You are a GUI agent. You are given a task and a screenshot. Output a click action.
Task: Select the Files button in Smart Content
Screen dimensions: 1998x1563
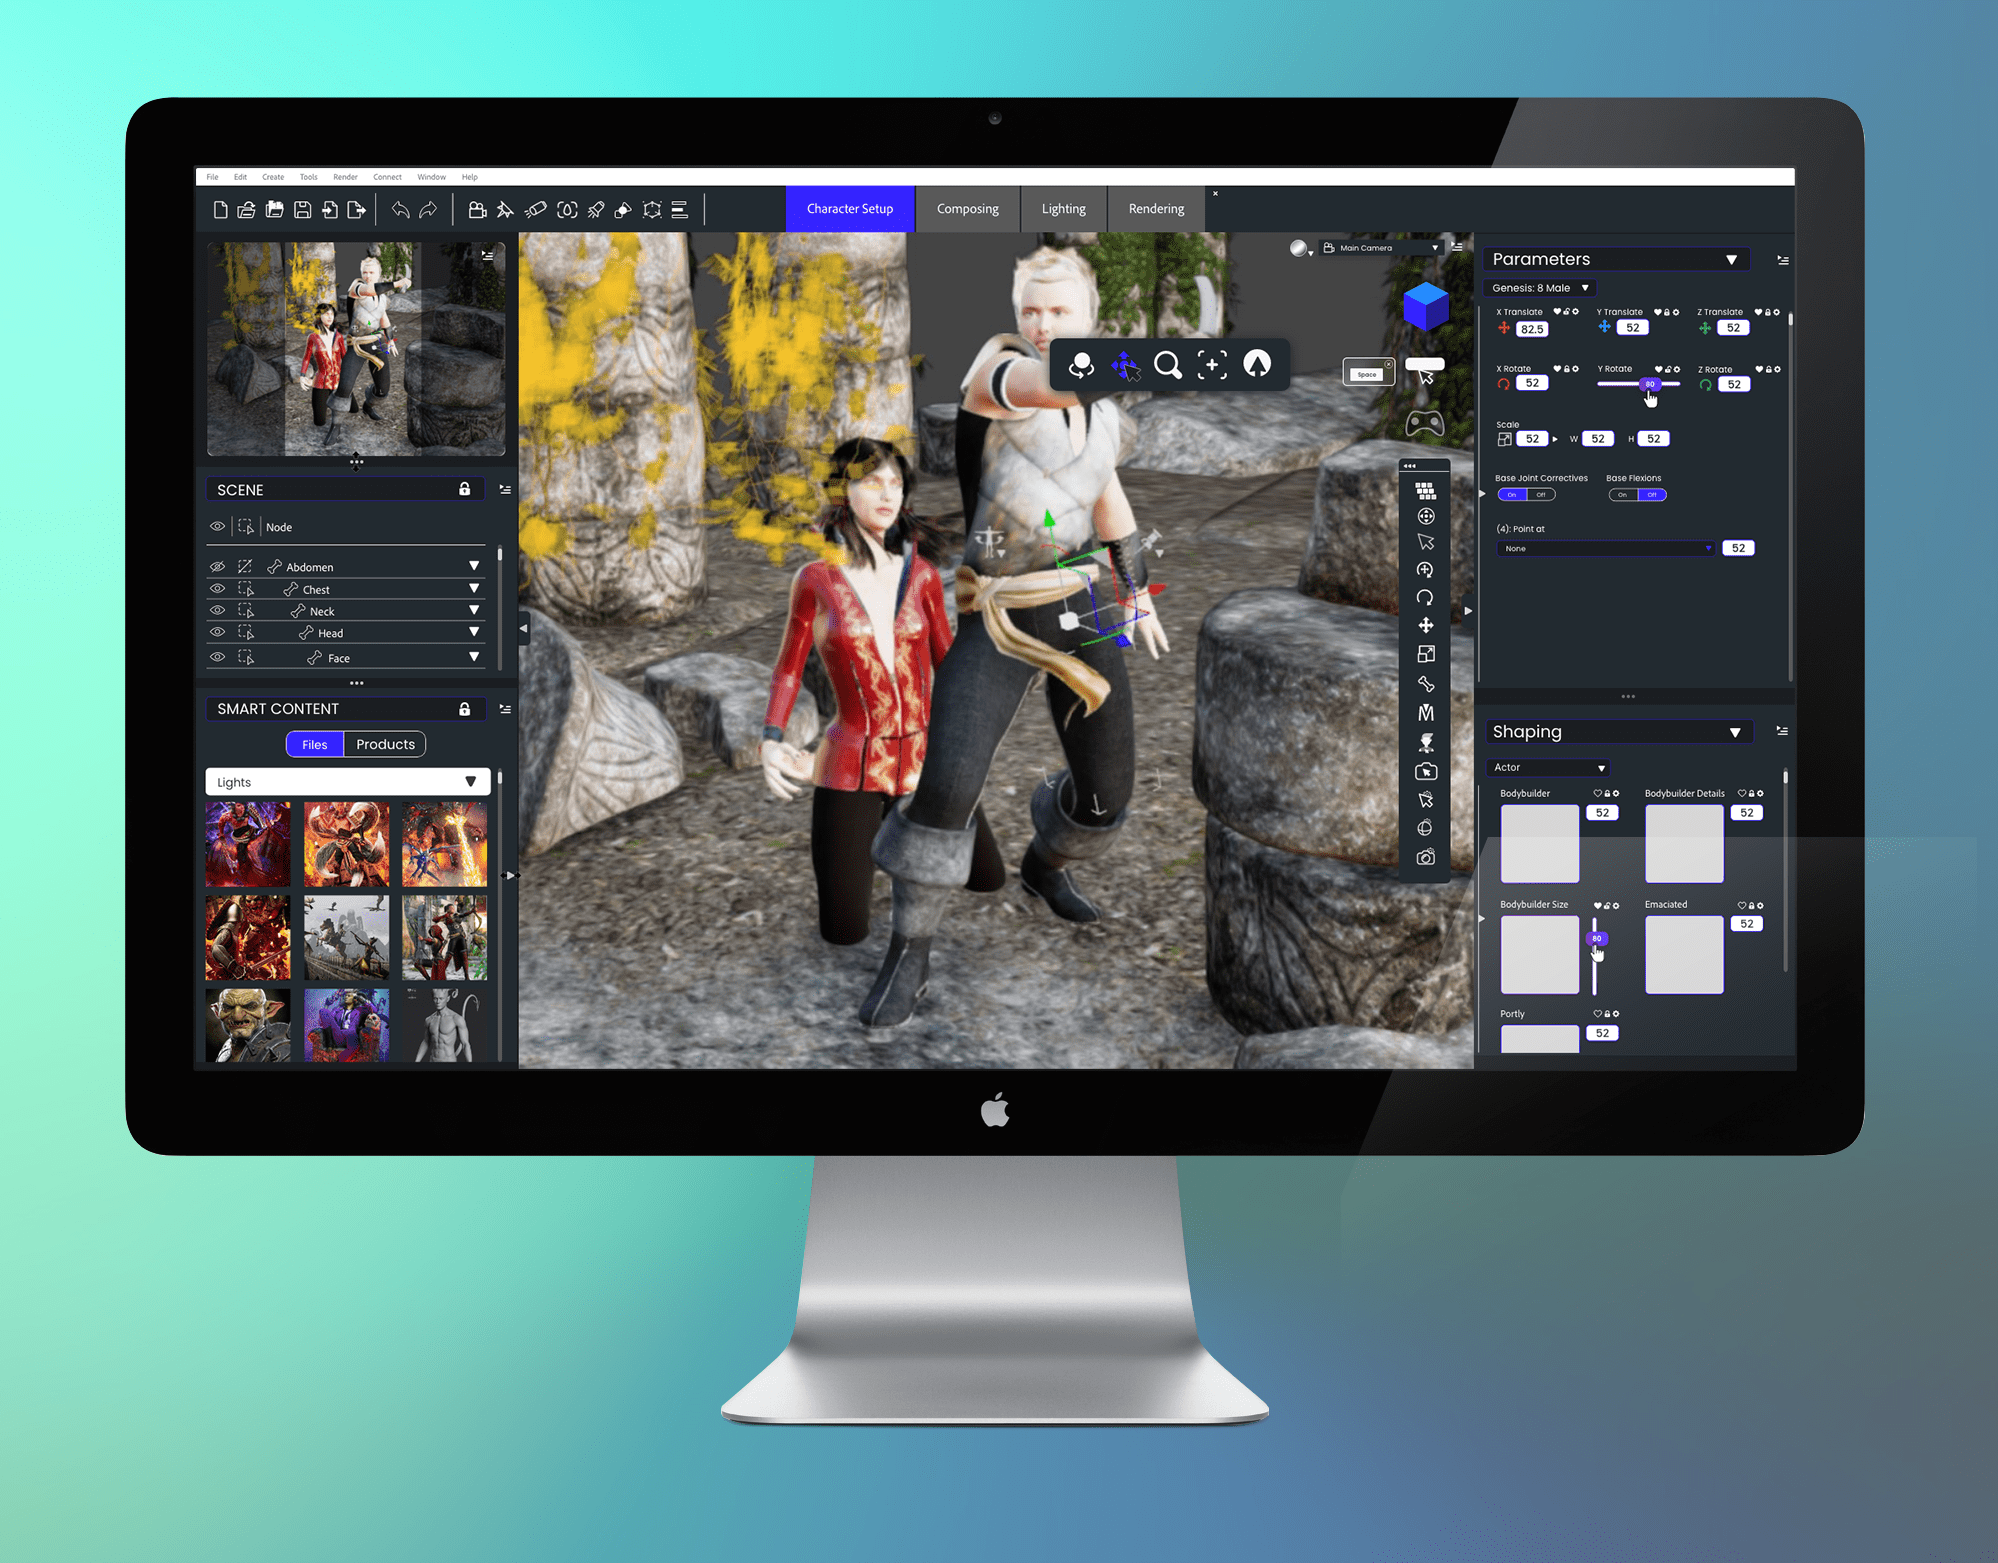(x=314, y=744)
